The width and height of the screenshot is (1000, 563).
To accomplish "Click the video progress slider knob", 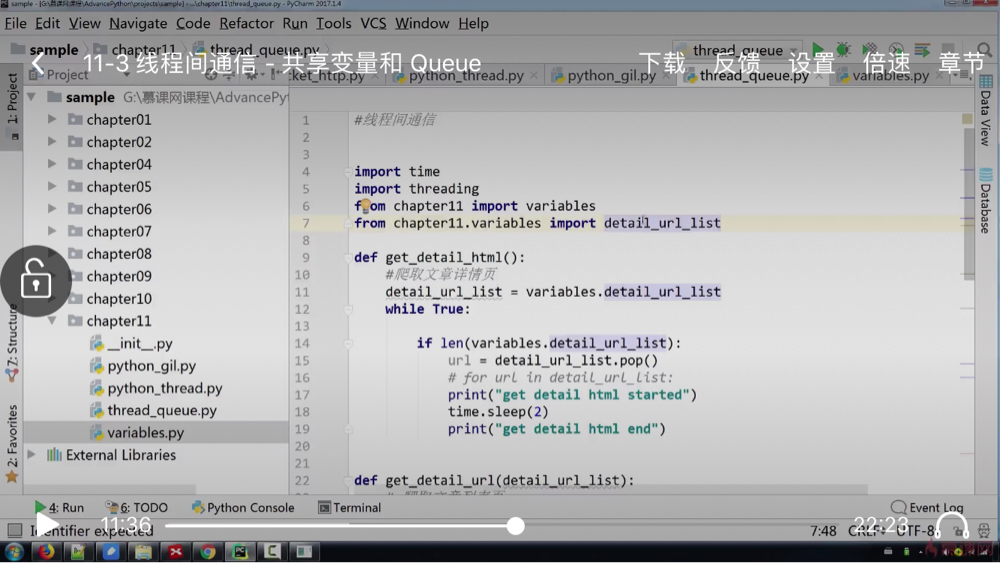I will (515, 526).
